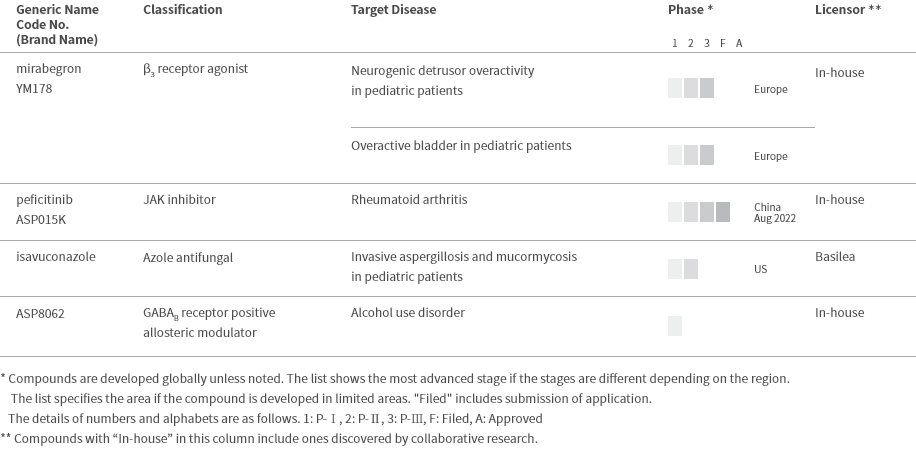Click the Rheumatoid arthritis target disease
The height and width of the screenshot is (454, 916).
tap(409, 200)
